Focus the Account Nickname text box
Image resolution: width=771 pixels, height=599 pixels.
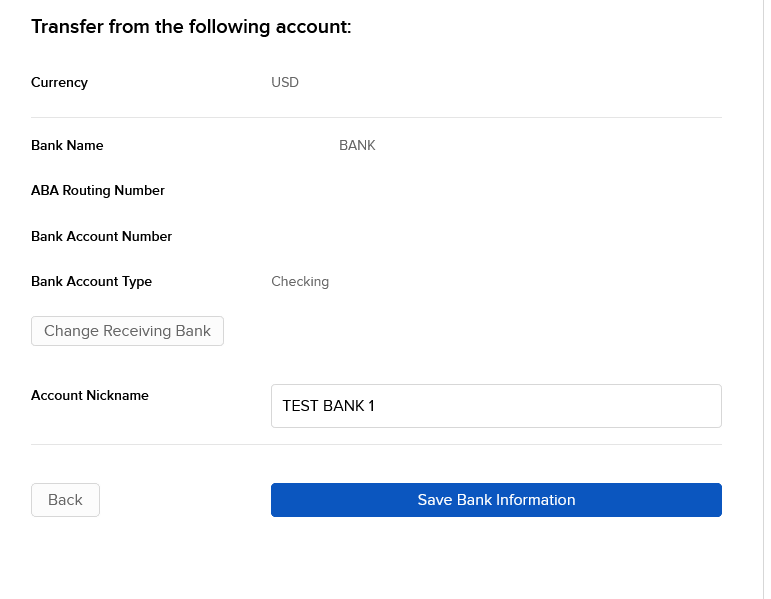coord(496,406)
